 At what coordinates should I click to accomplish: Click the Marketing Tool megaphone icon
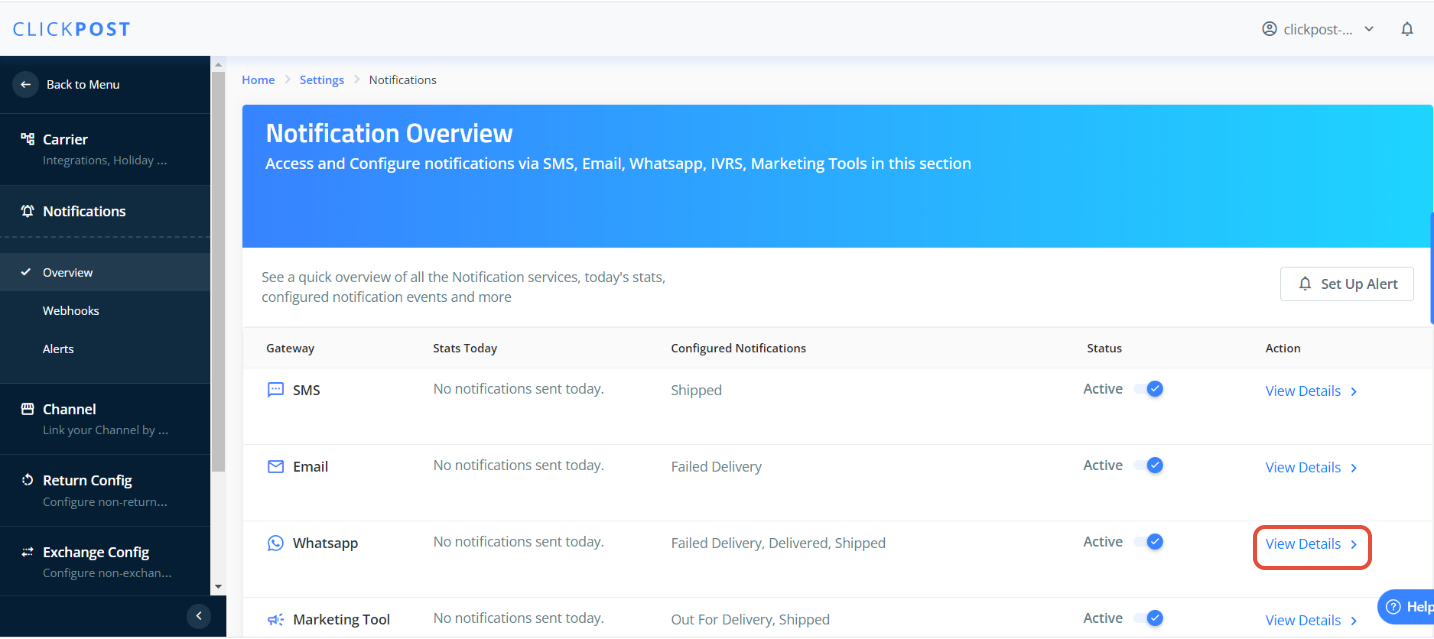click(276, 620)
